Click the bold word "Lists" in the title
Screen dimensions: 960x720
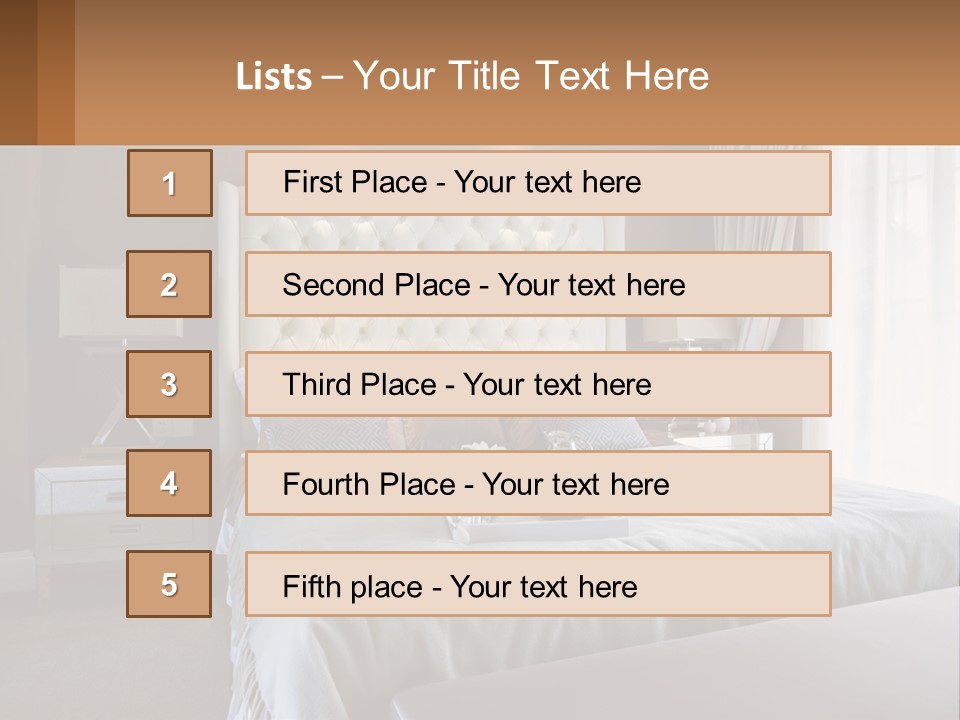(274, 77)
